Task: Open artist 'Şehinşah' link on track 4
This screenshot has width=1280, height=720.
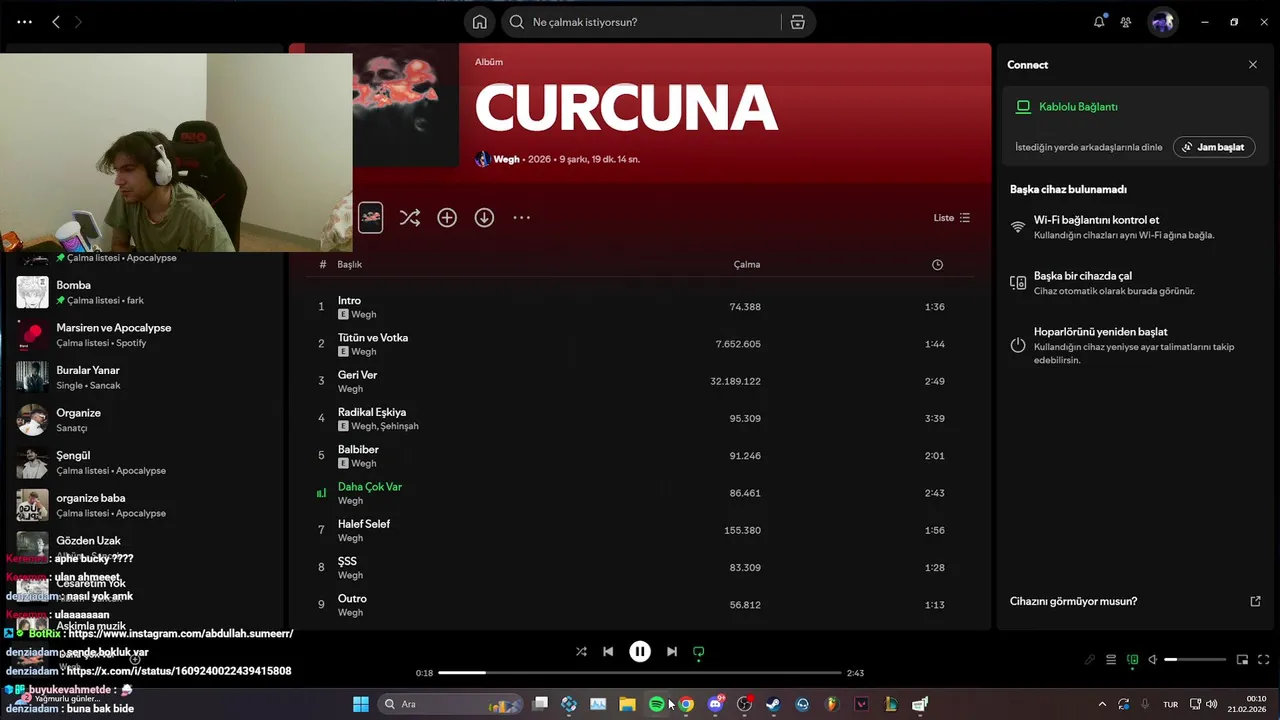Action: tap(399, 426)
